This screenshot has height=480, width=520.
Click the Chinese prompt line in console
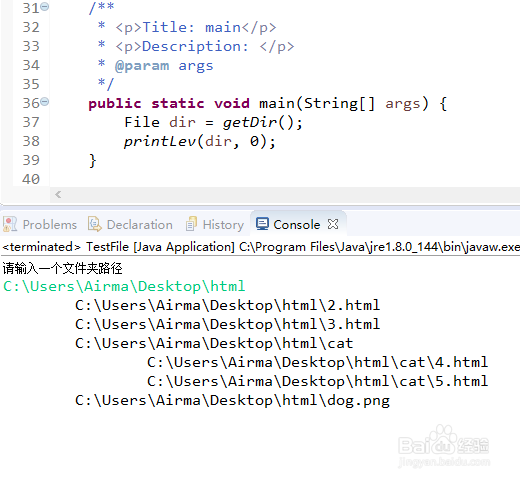click(63, 268)
